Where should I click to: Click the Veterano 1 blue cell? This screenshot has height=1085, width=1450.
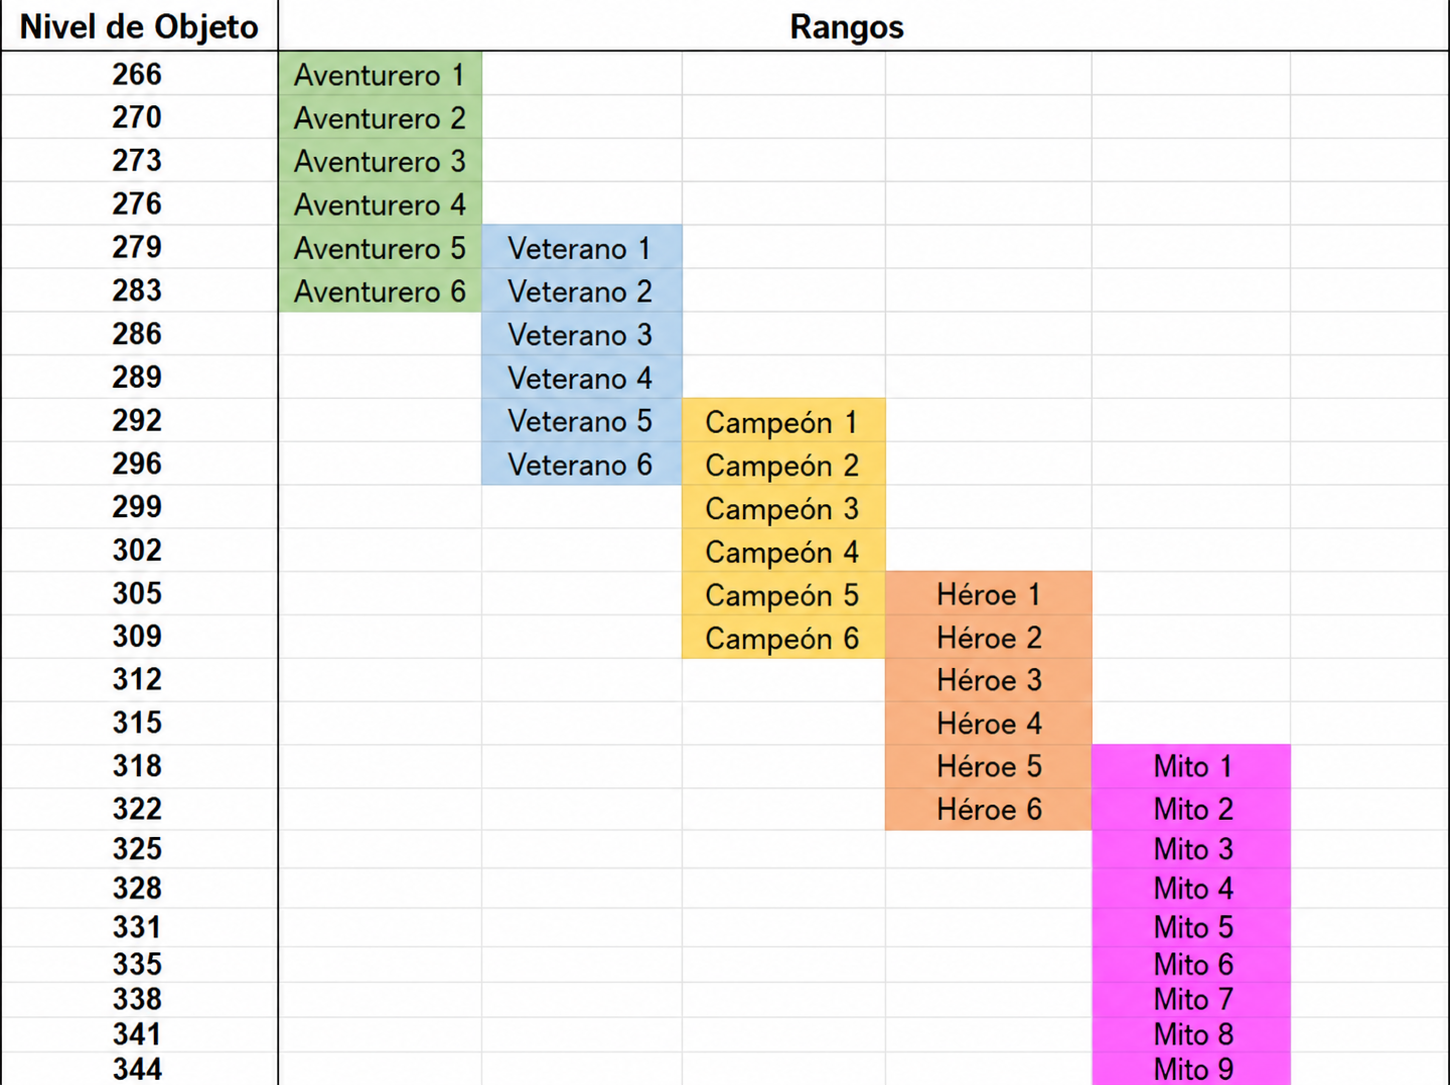(582, 247)
